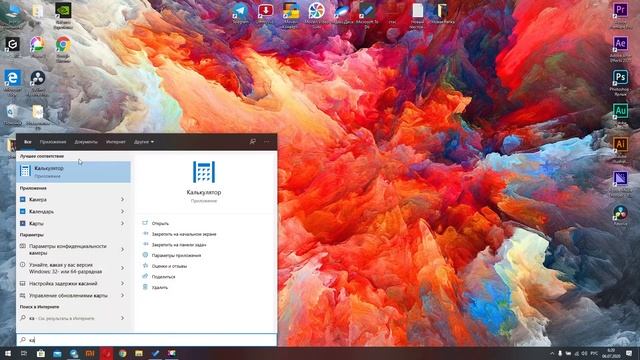
Task: Open the NVIDIA GeForce Experience shortcut
Action: [x=63, y=11]
